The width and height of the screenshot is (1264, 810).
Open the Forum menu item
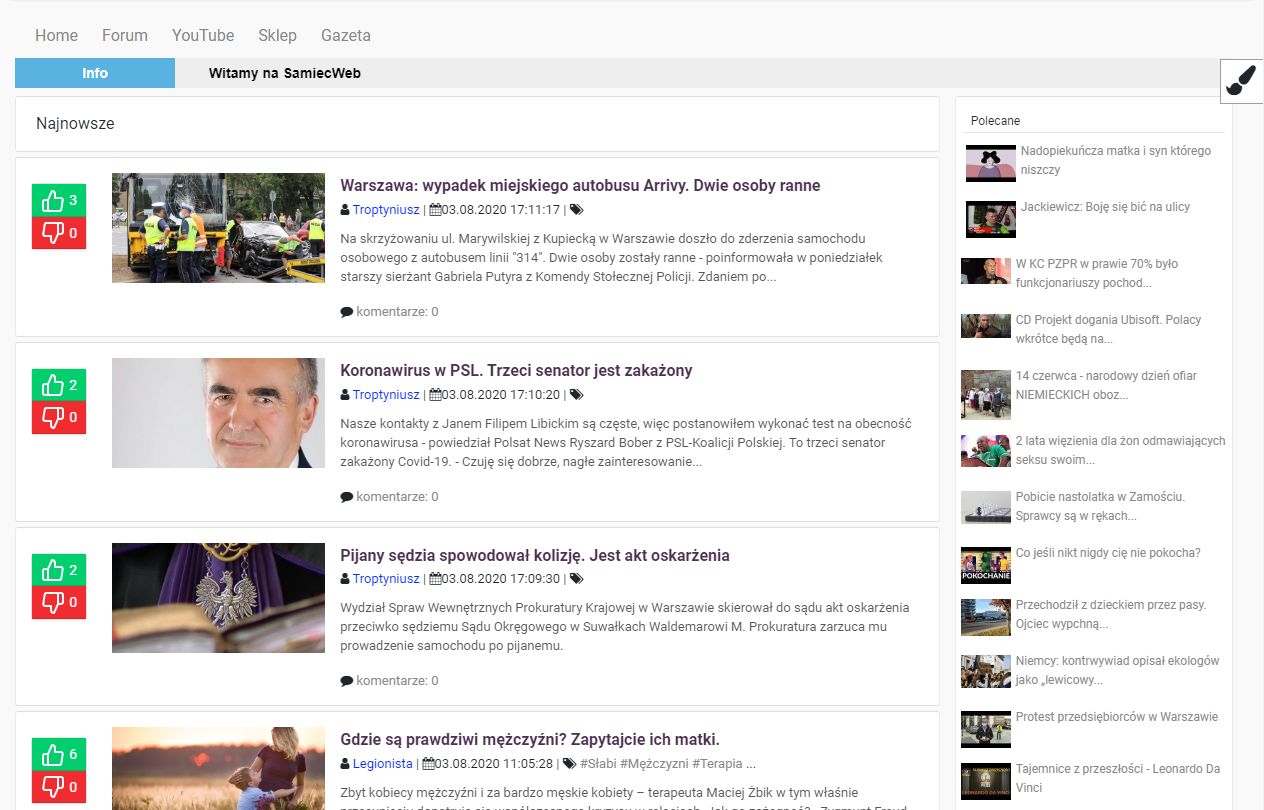tap(125, 35)
